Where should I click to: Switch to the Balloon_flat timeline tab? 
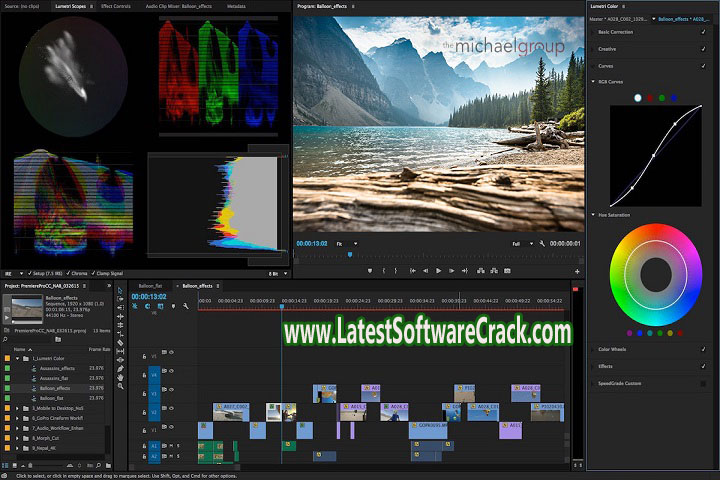[152, 286]
